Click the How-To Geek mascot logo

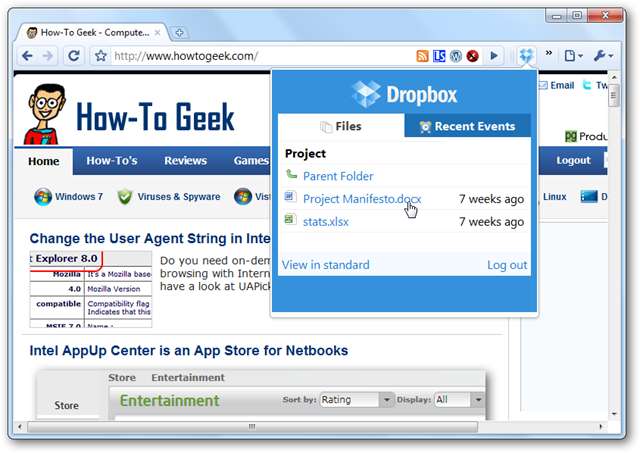click(x=45, y=114)
